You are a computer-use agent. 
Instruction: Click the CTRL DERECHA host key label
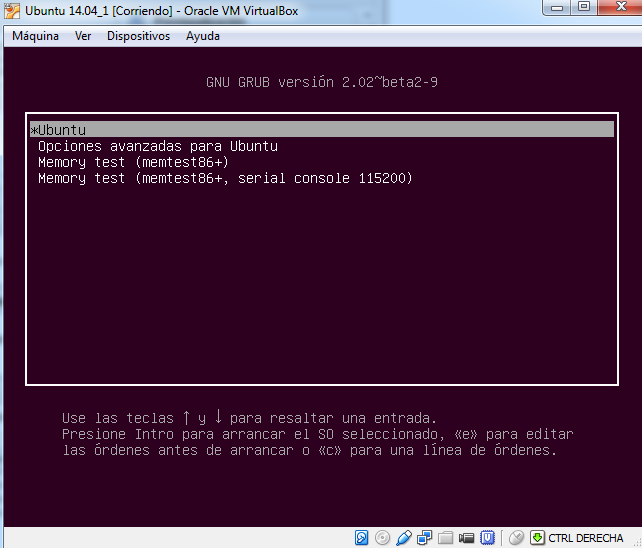click(585, 538)
